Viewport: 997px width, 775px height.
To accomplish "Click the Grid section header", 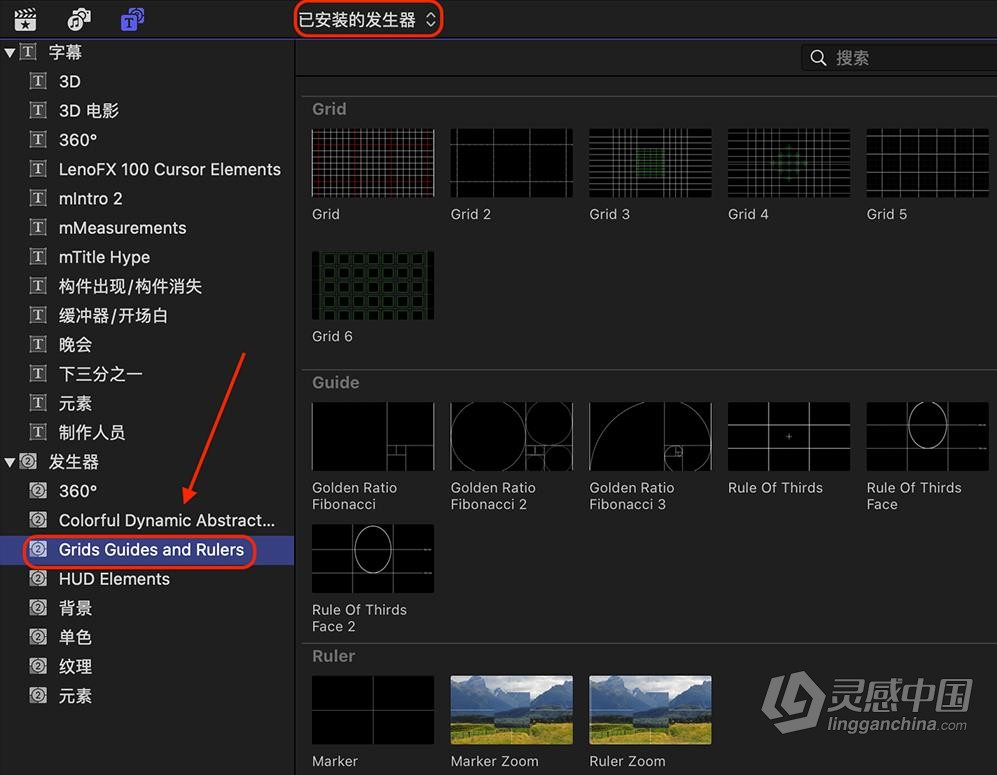I will coord(329,109).
